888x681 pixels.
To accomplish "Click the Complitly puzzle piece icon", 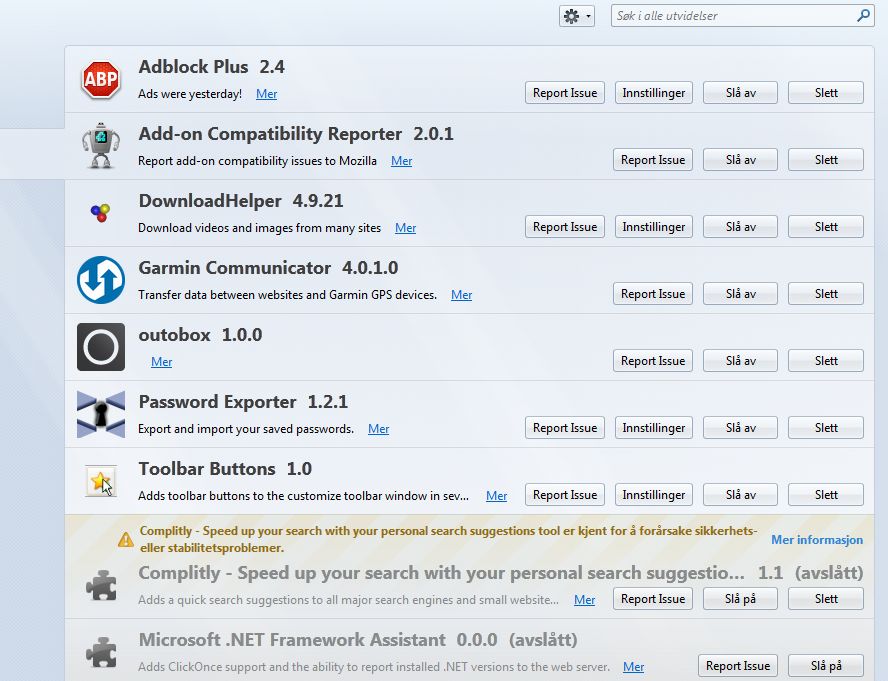I will 101,585.
